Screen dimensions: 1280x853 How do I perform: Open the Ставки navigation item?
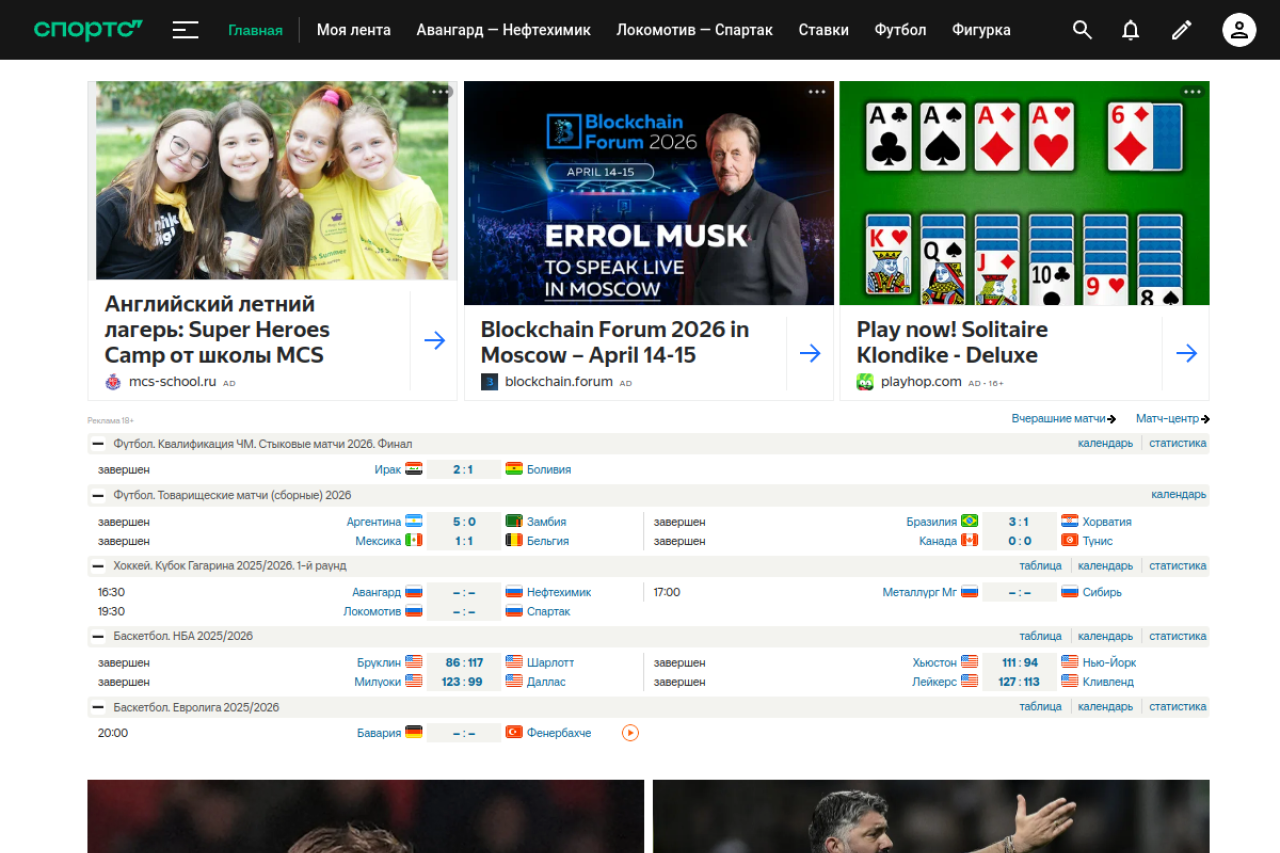pyautogui.click(x=823, y=30)
